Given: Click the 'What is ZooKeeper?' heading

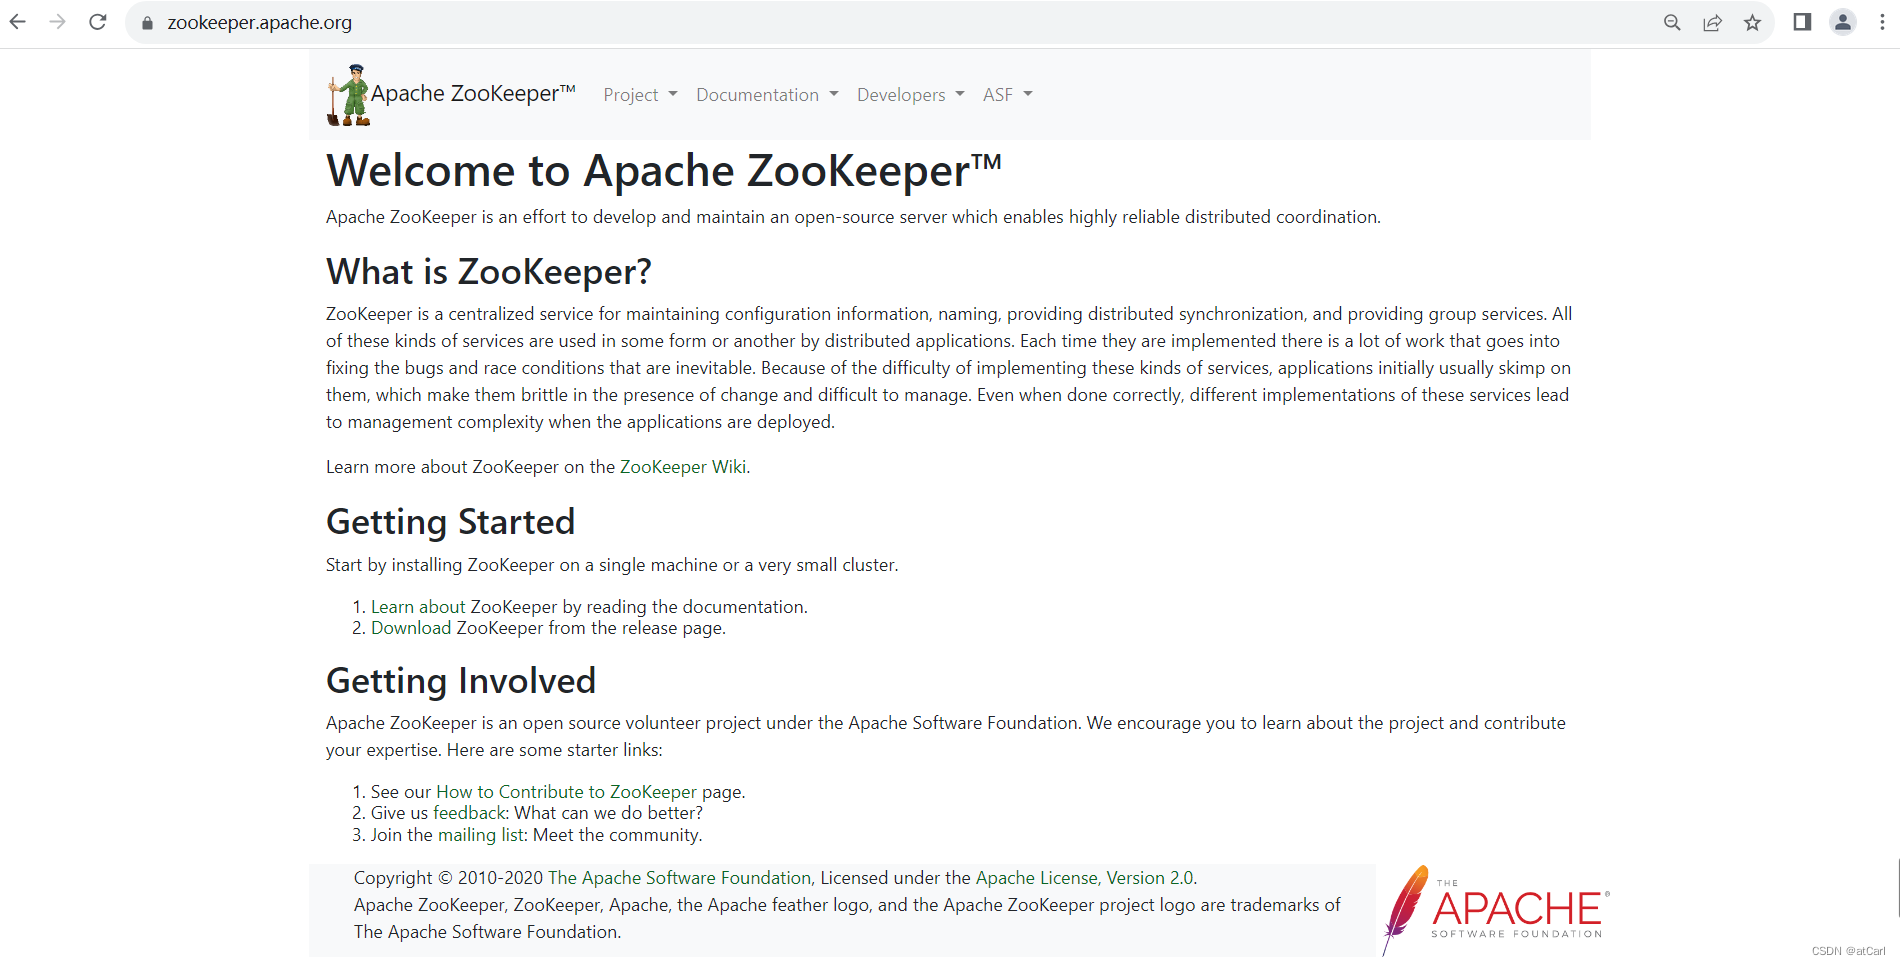Looking at the screenshot, I should pyautogui.click(x=489, y=272).
